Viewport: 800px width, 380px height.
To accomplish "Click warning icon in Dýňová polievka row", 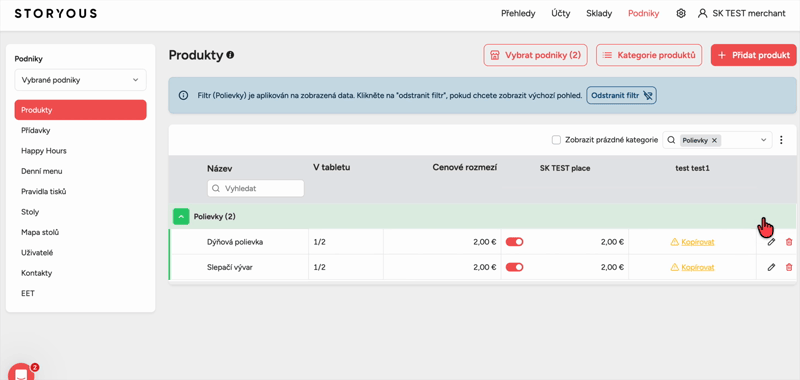I will tap(674, 242).
